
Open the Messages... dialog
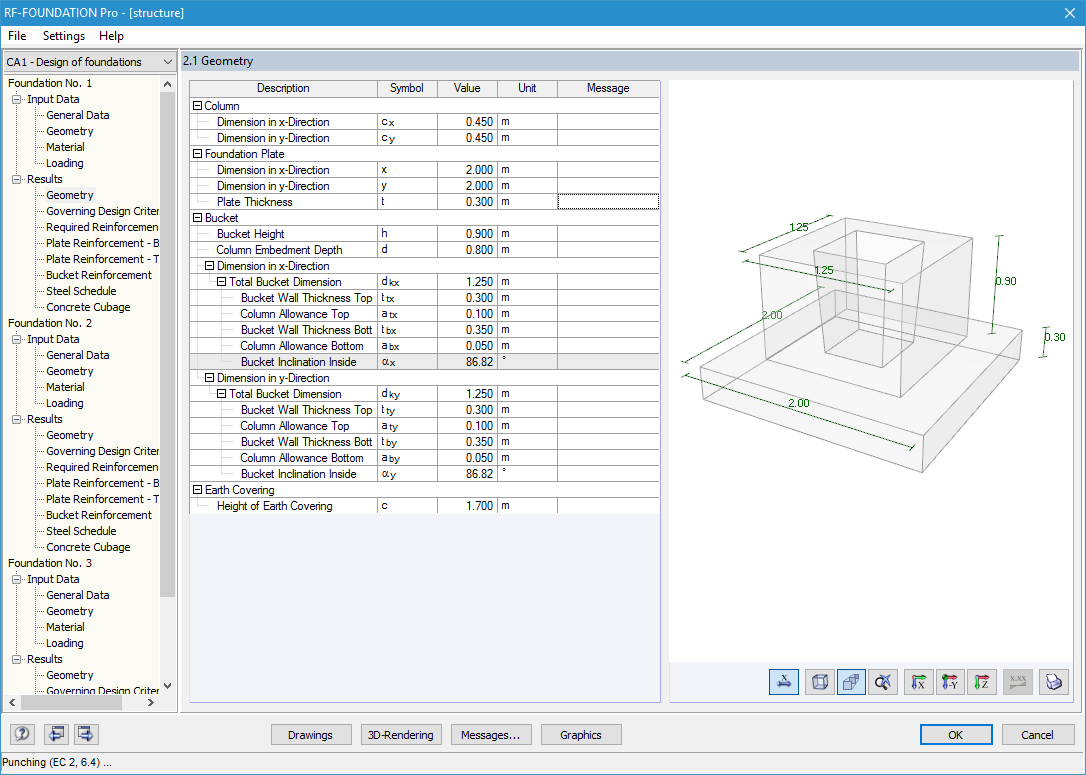click(490, 735)
